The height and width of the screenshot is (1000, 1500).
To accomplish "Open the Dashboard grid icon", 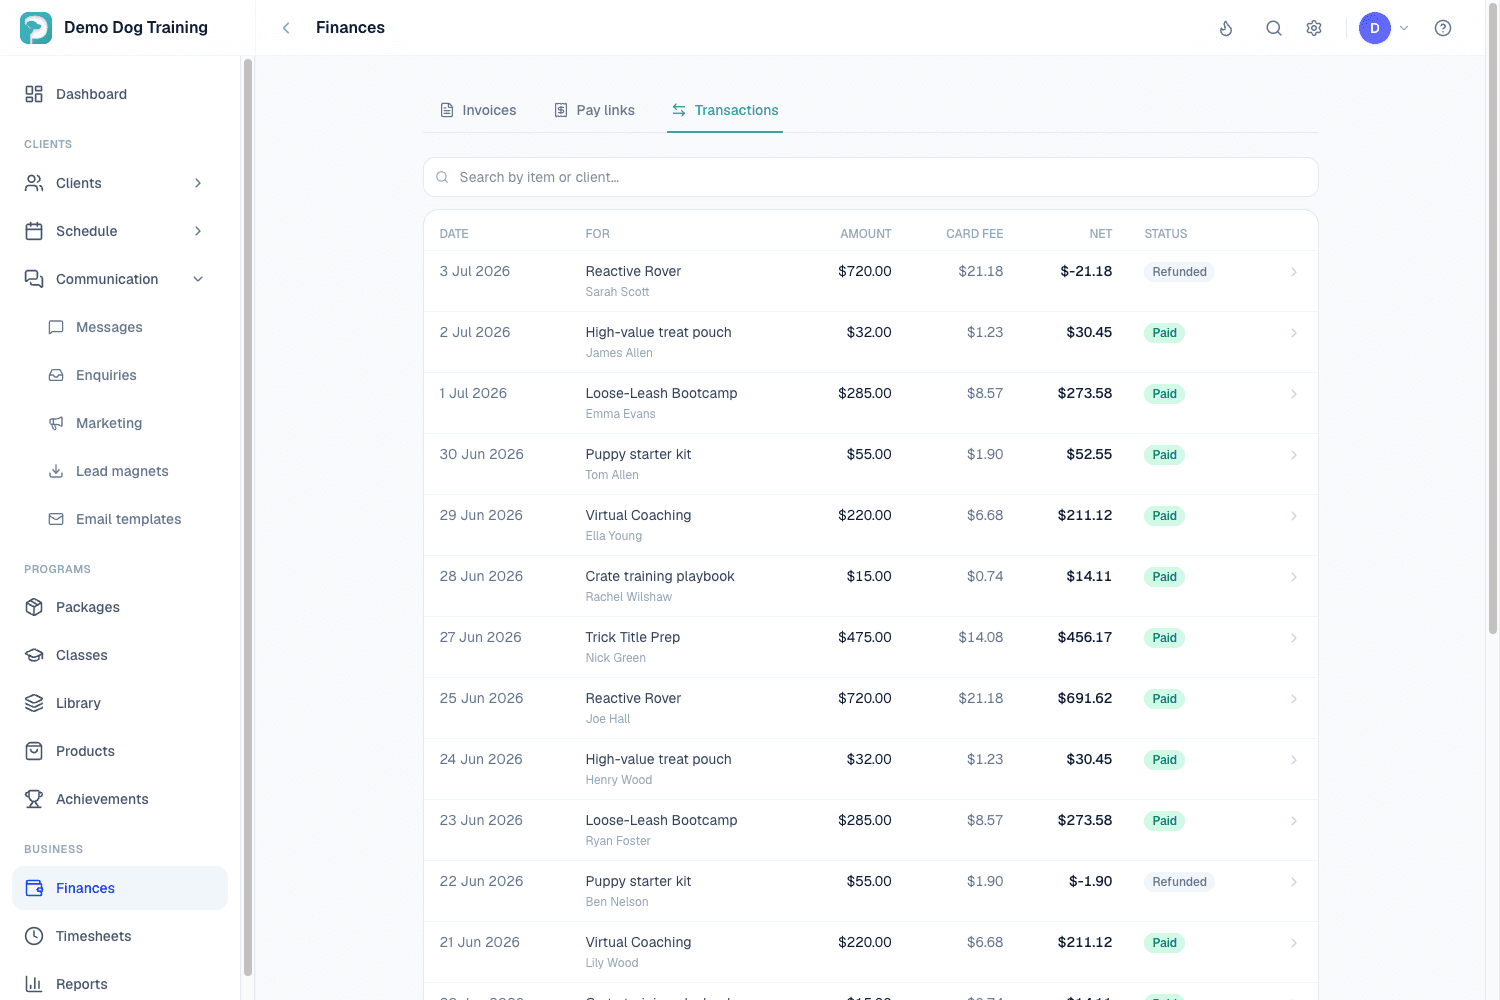I will pyautogui.click(x=34, y=94).
